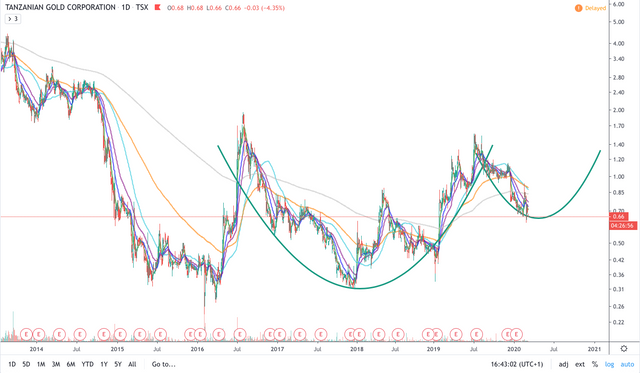This screenshot has height=373, width=640.
Task: Click the 2.80 price axis label
Action: tap(618, 77)
